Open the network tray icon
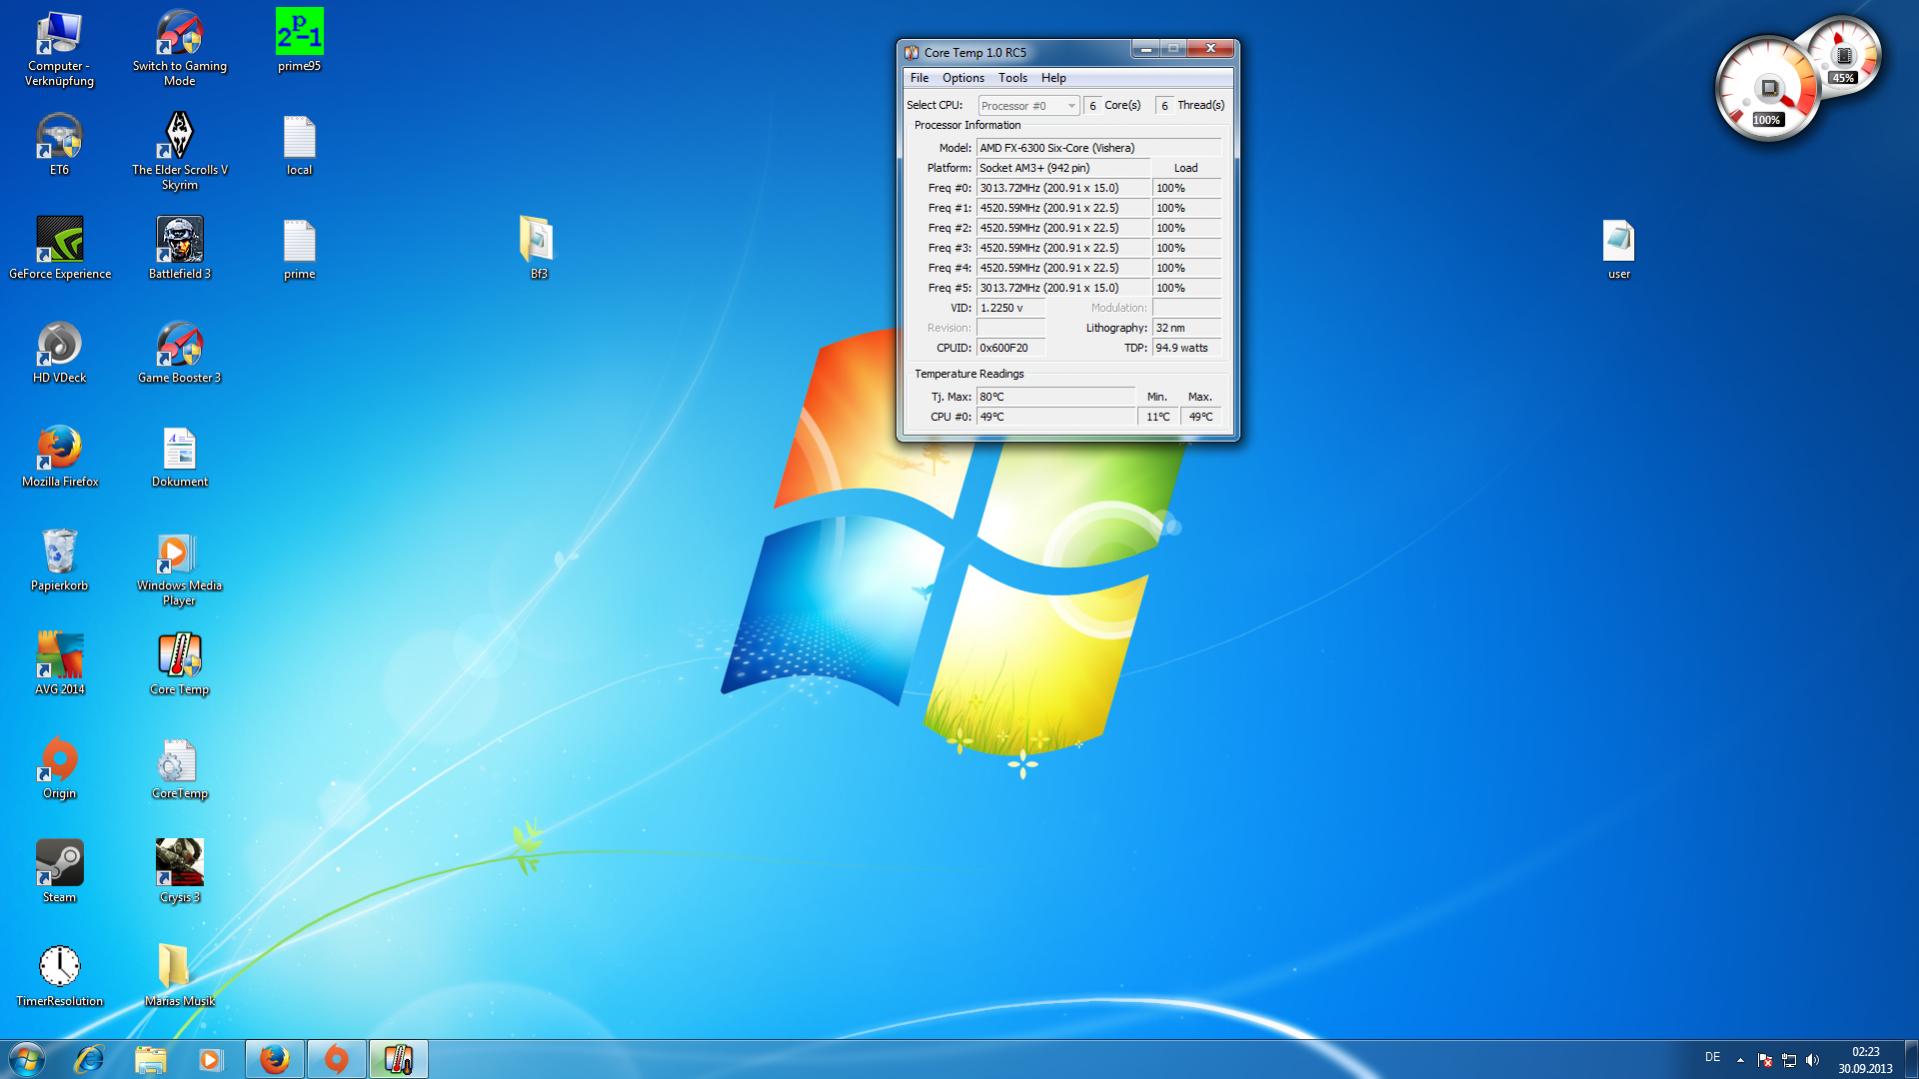The width and height of the screenshot is (1919, 1079). 1789,1060
